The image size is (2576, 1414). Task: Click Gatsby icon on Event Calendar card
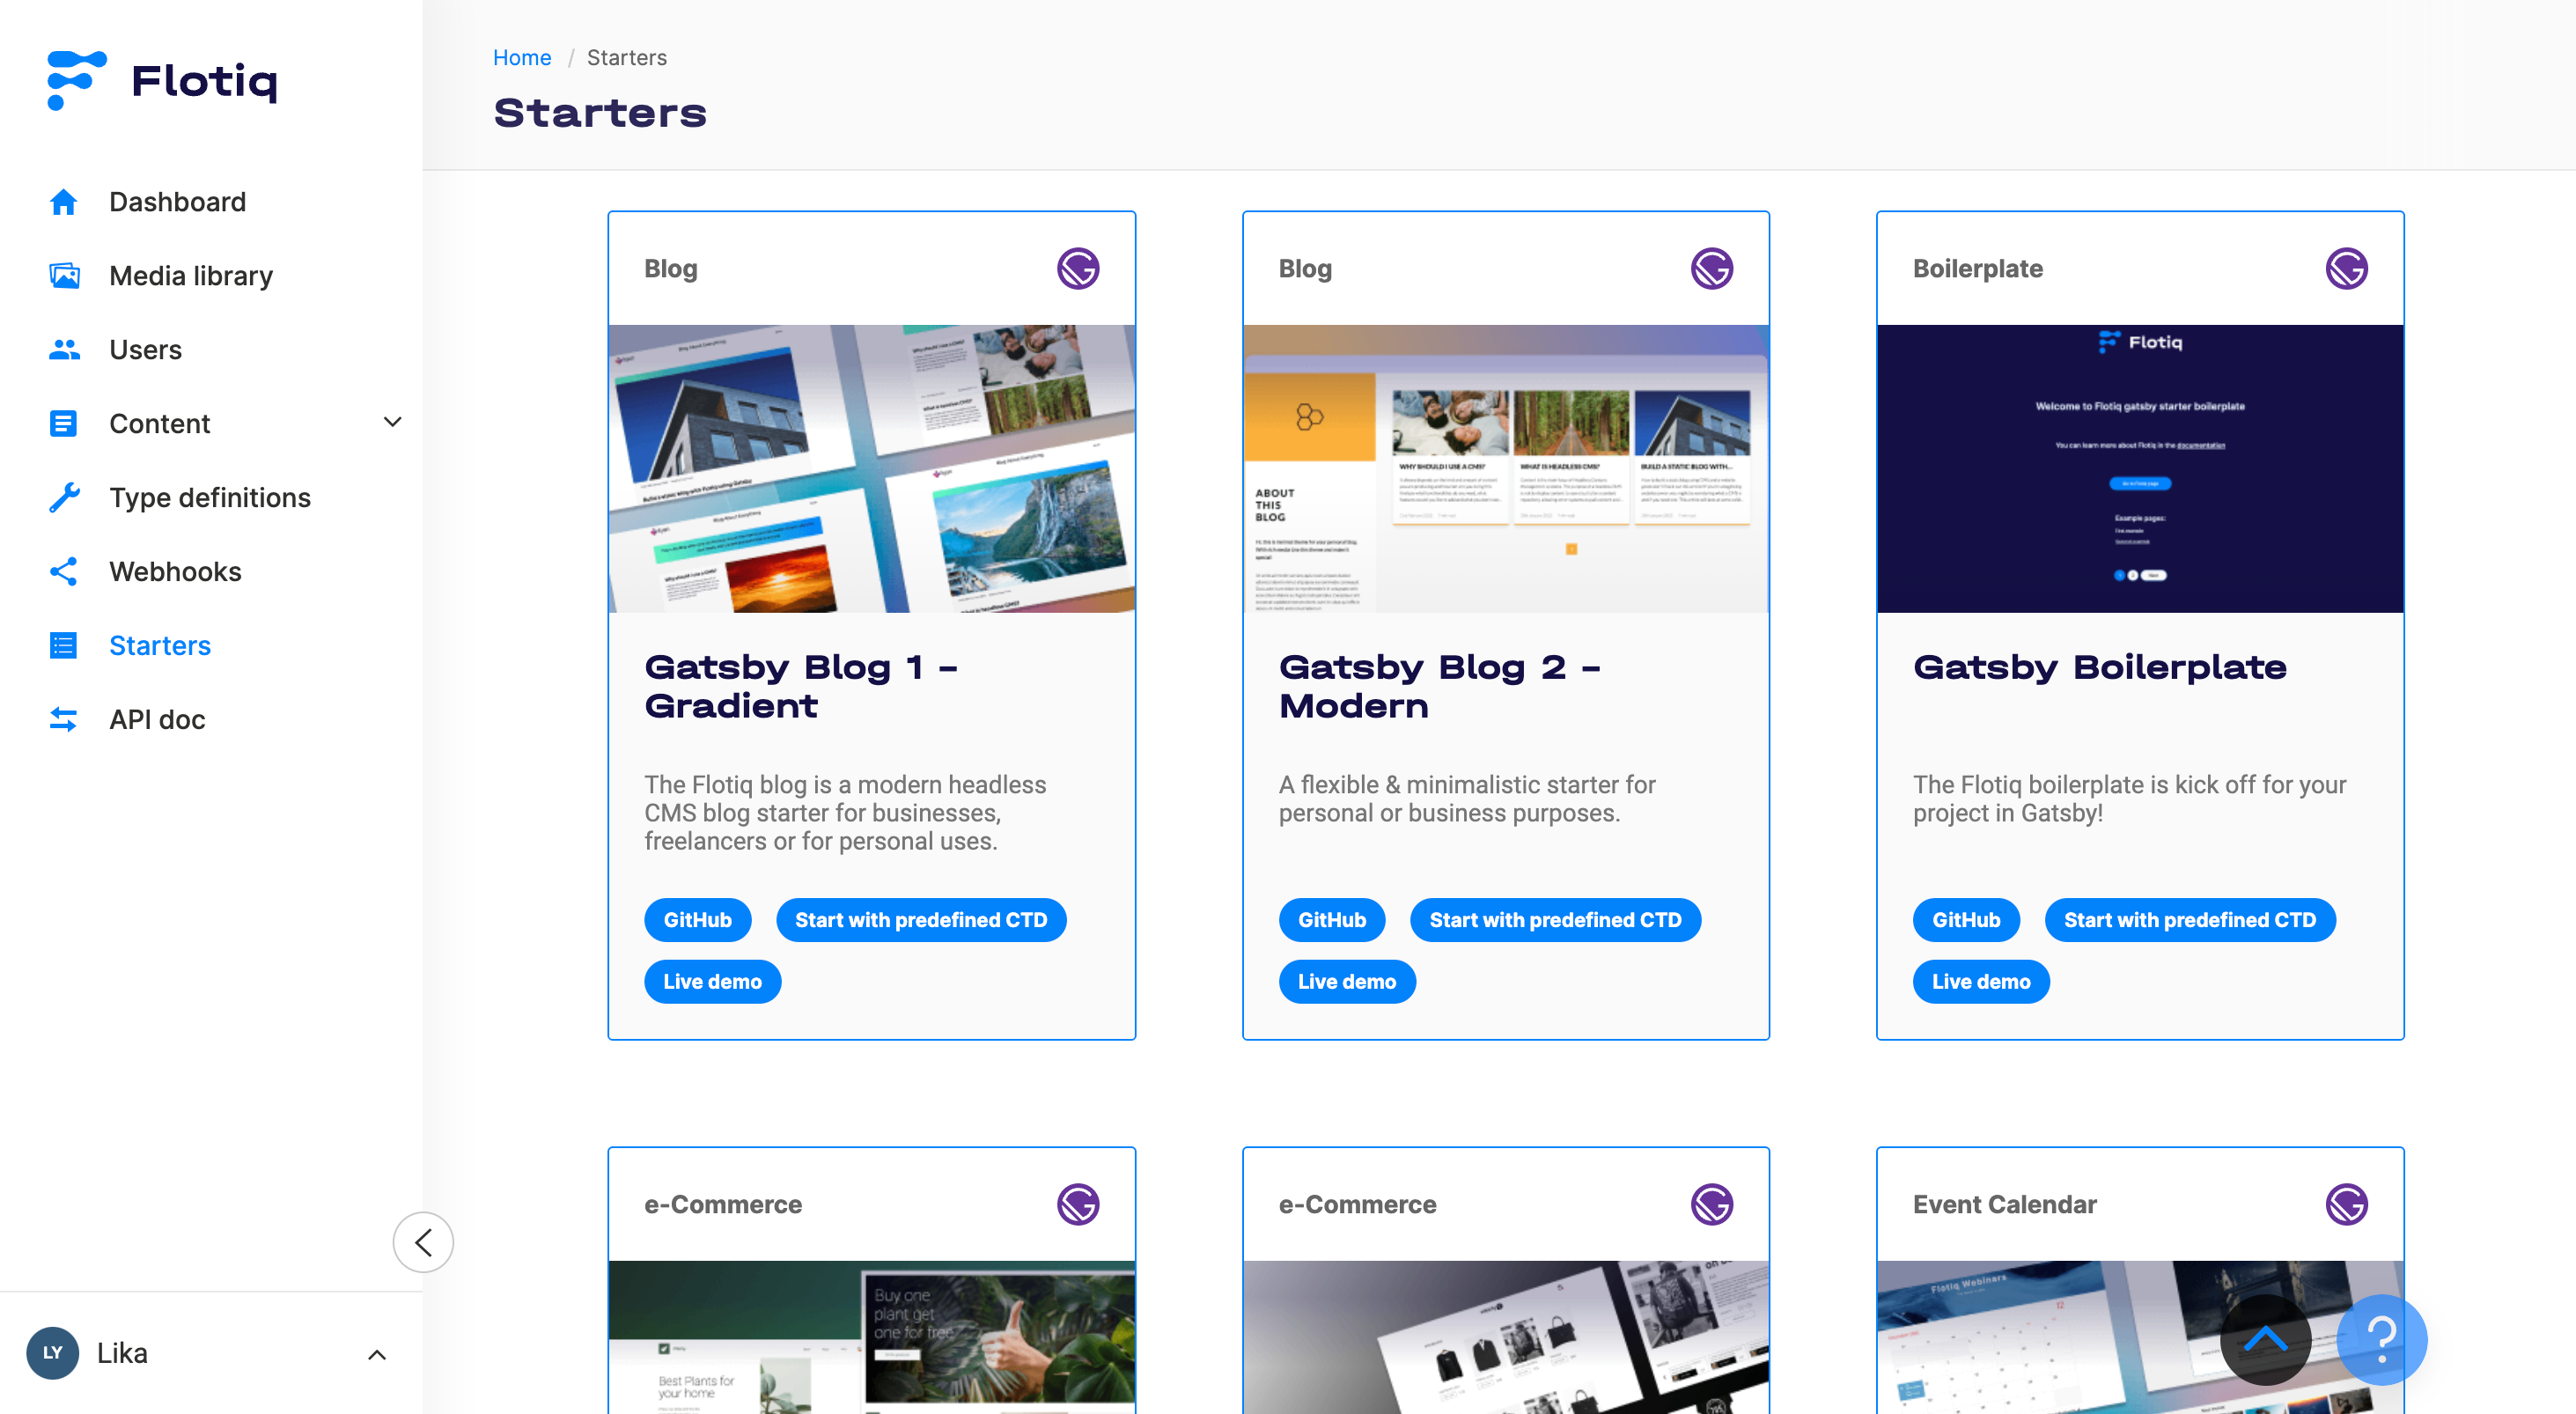coord(2346,1204)
